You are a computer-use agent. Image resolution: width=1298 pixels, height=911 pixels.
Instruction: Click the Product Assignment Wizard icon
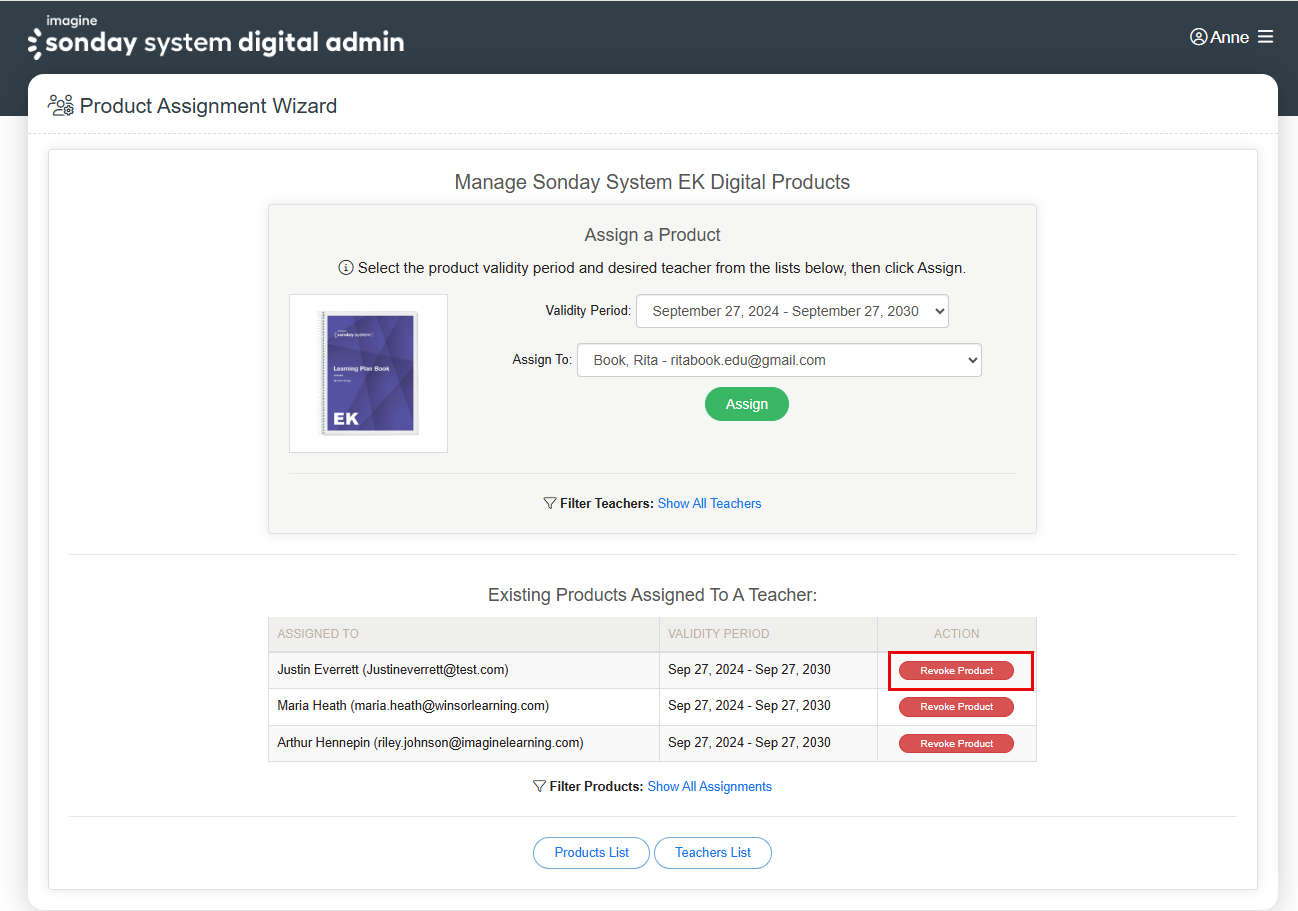pos(60,104)
